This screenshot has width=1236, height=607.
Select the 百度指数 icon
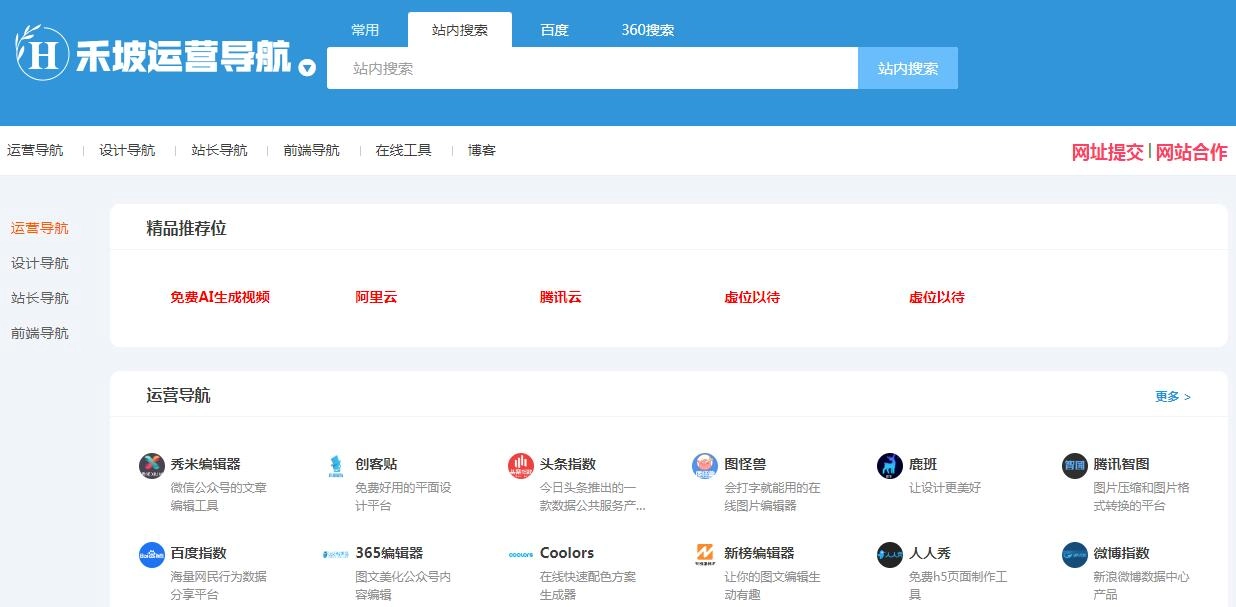[150, 552]
